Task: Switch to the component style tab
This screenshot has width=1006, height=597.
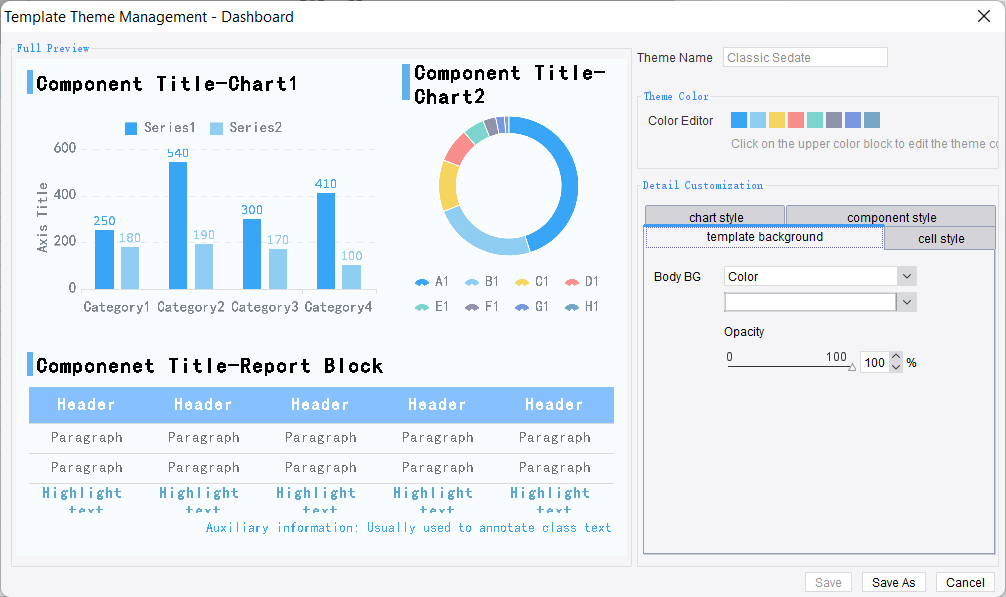Action: 891,216
